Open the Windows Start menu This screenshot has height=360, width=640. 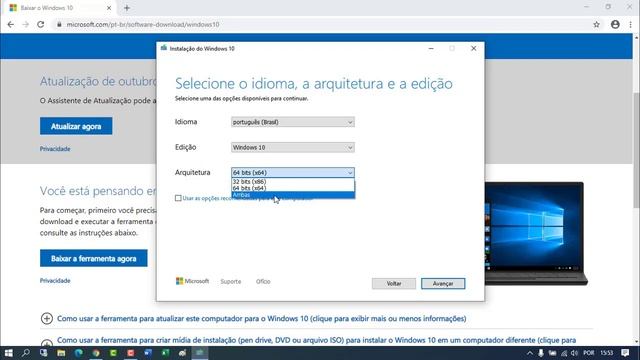[9, 353]
